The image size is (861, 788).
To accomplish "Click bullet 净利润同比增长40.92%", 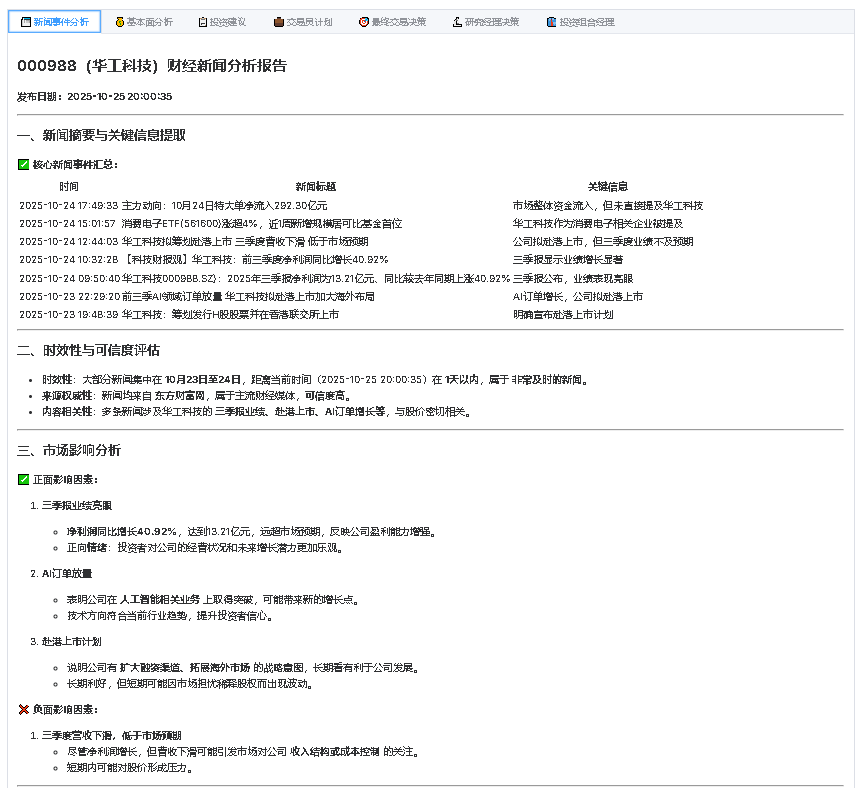I will [251, 532].
